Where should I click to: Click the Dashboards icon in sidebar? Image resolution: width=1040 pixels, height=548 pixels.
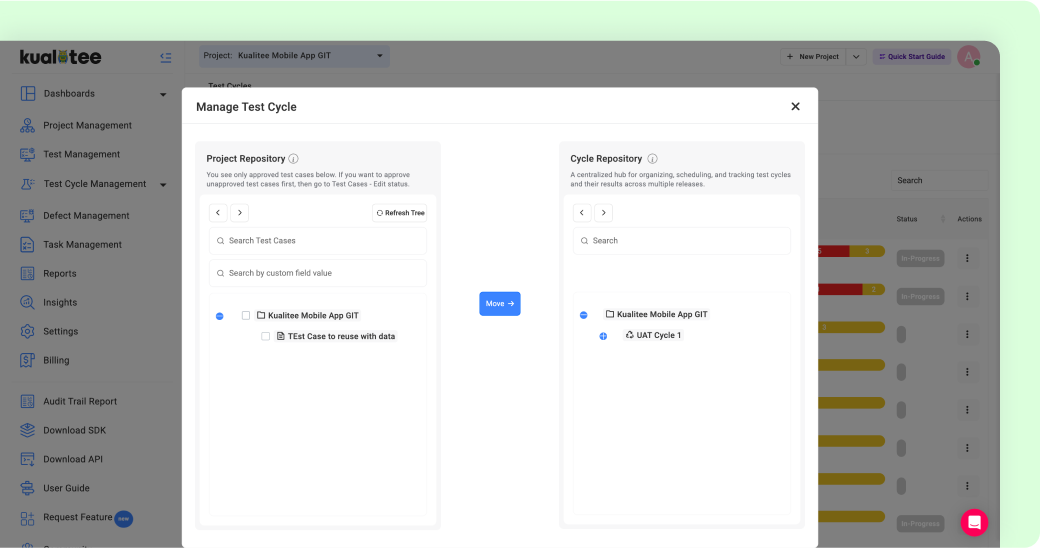(28, 94)
